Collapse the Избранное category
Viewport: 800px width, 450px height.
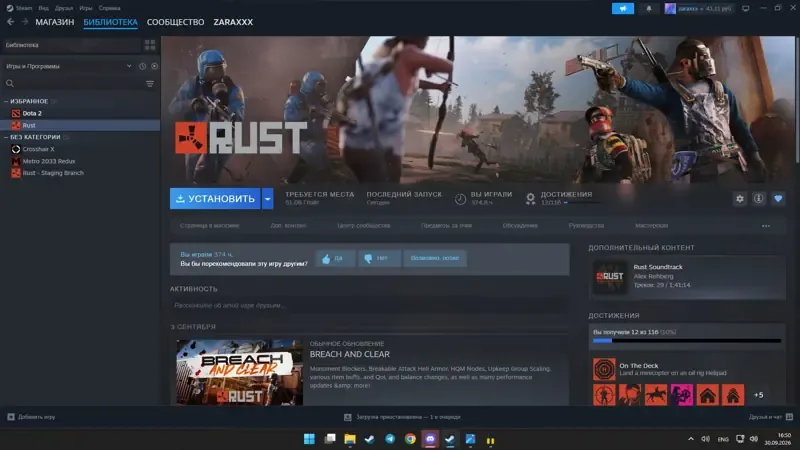tap(6, 102)
